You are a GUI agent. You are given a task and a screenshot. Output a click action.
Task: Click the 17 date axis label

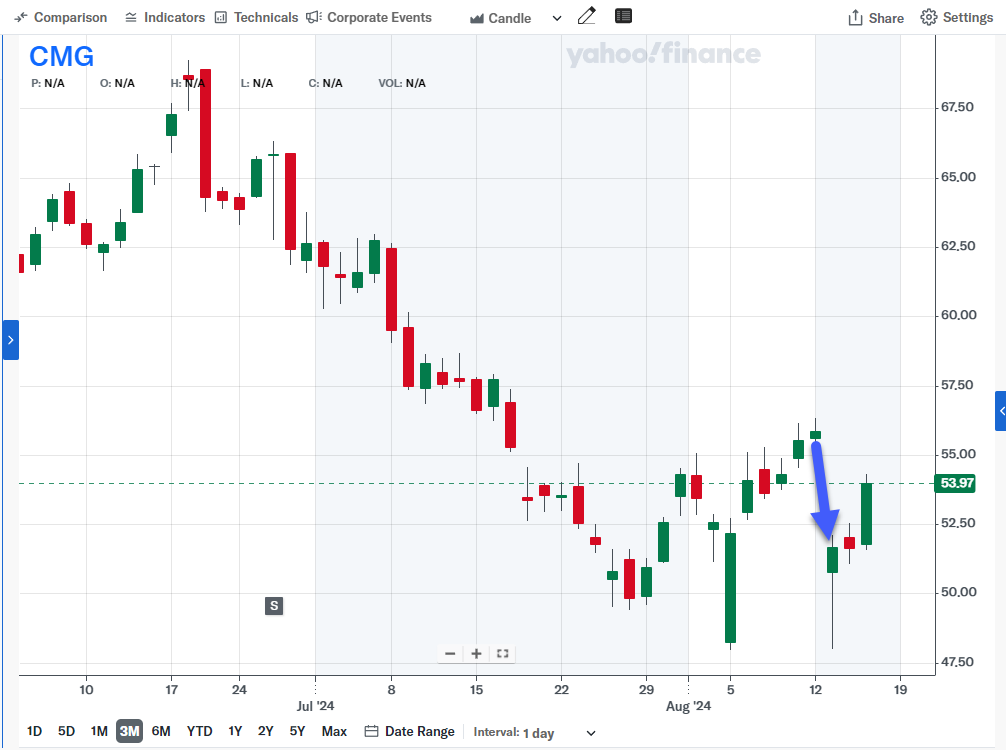[x=171, y=690]
